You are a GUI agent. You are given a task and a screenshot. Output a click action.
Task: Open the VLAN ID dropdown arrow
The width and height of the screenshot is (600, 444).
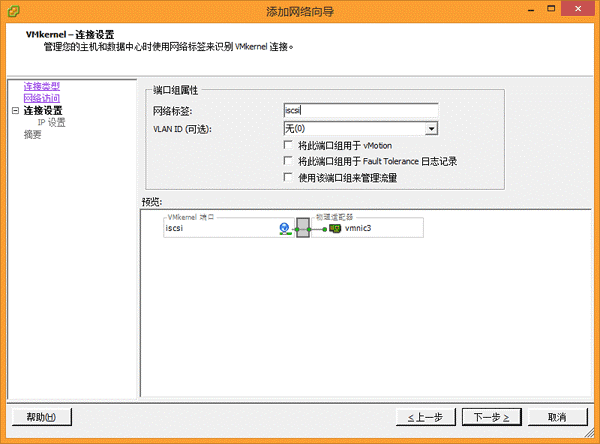431,129
